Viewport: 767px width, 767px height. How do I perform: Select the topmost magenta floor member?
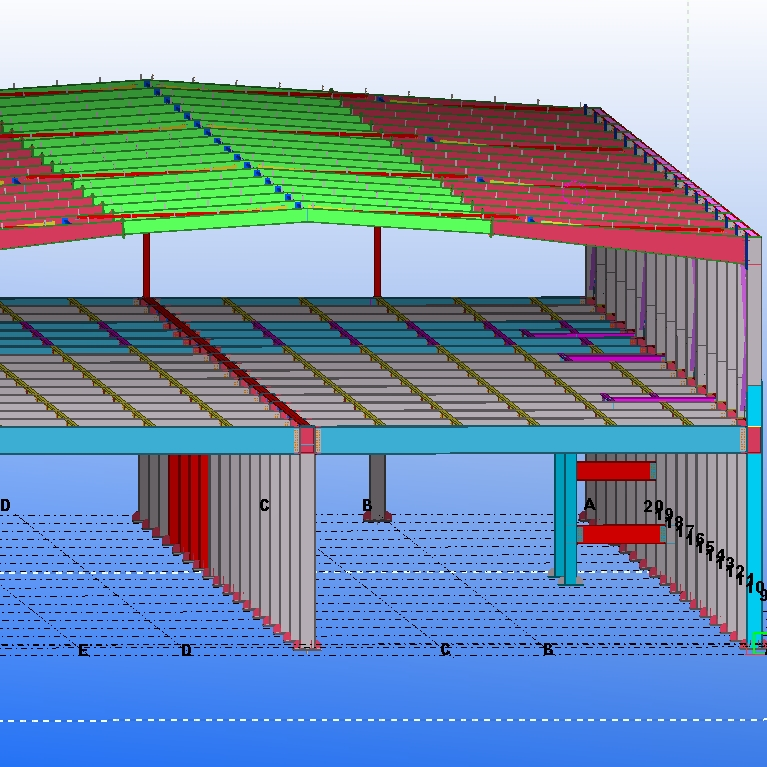click(578, 335)
